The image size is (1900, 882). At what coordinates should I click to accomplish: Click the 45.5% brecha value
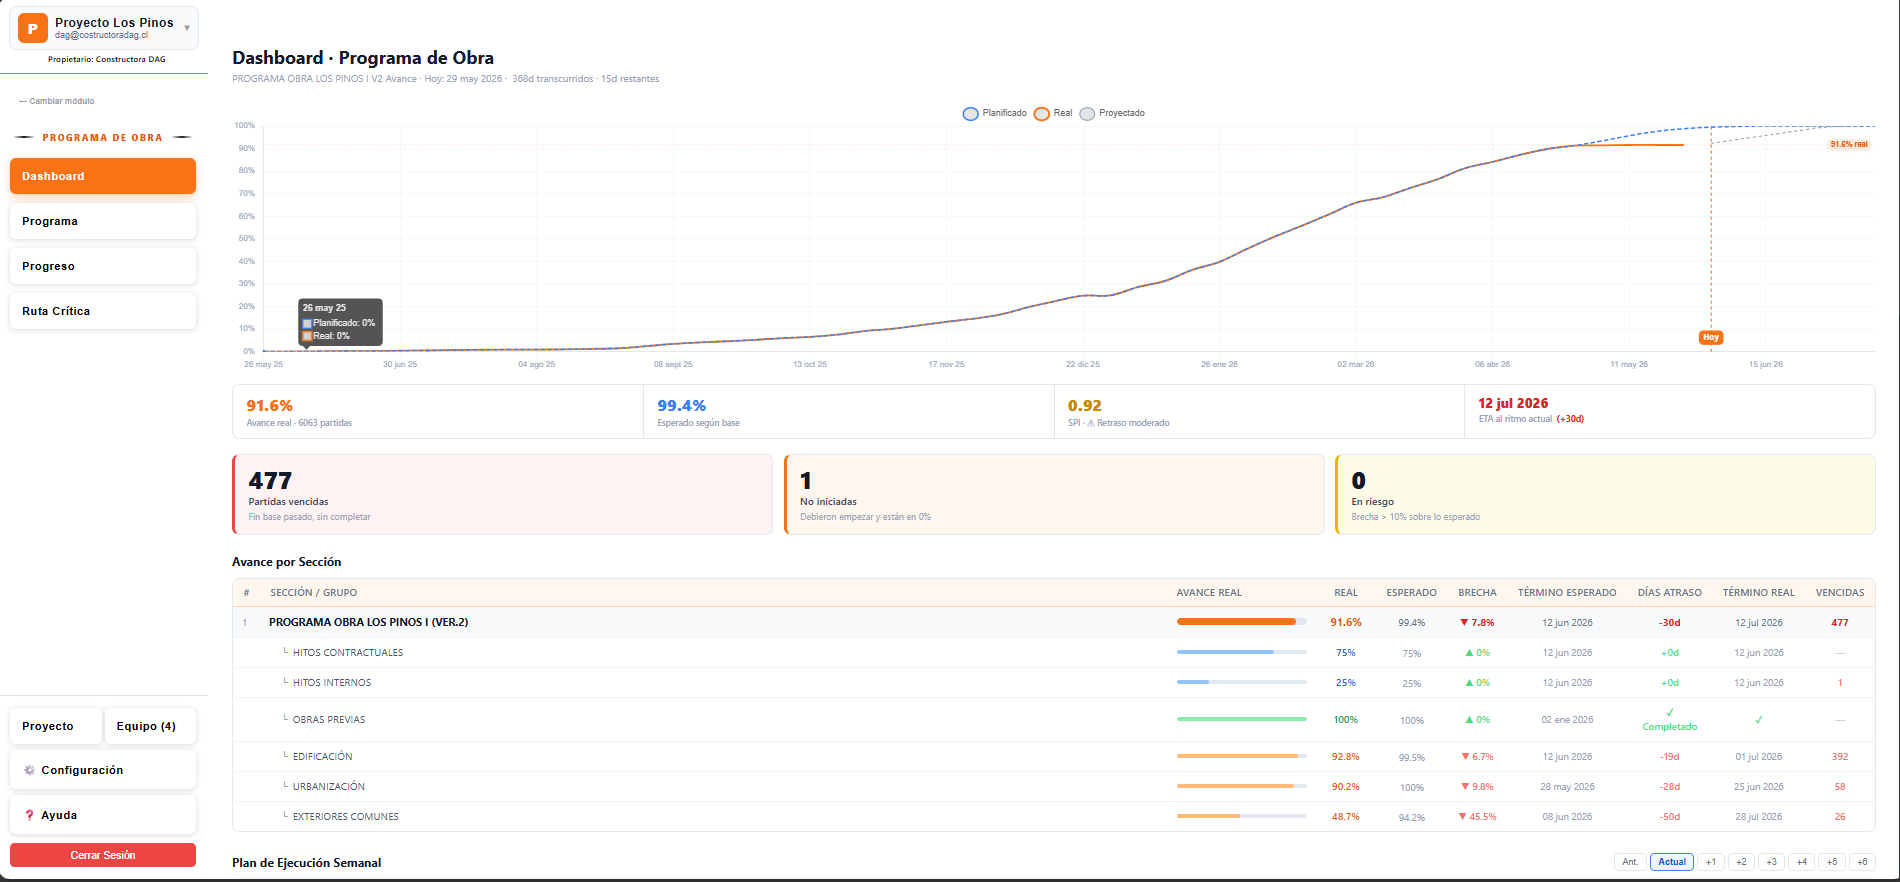1482,817
